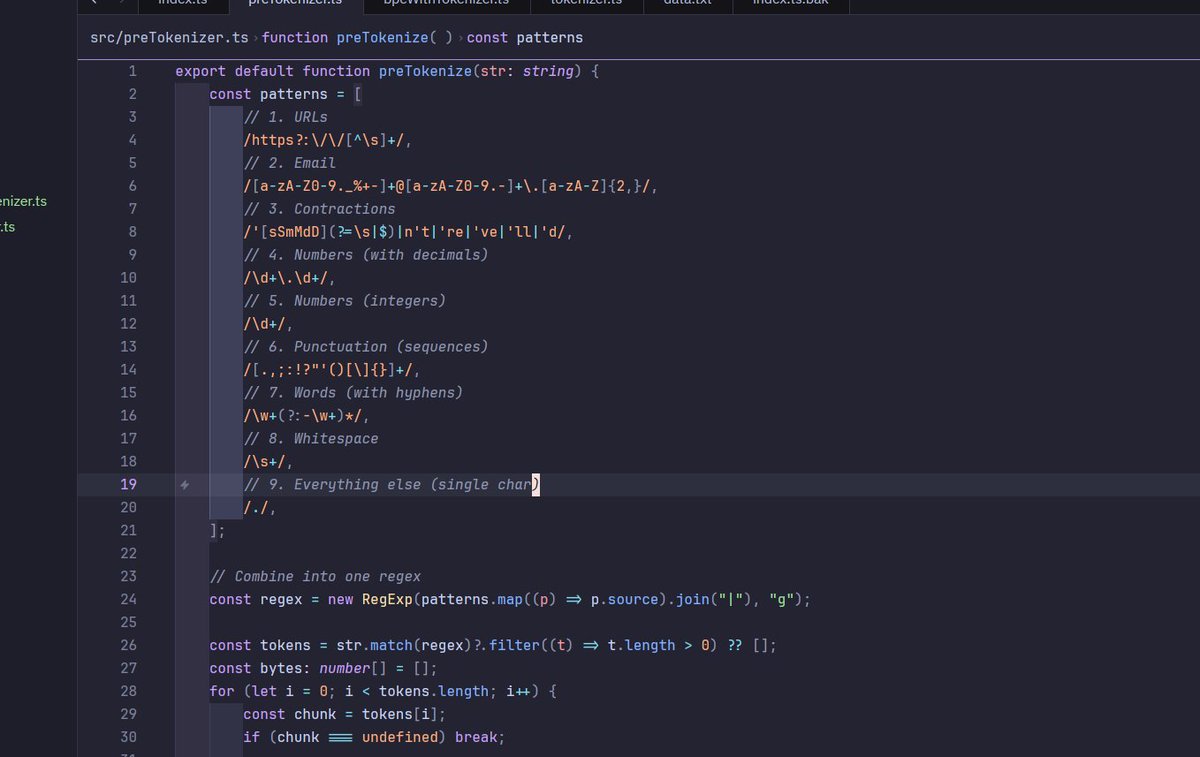Click line number 28 in the gutter
This screenshot has height=757, width=1200.
click(x=128, y=692)
